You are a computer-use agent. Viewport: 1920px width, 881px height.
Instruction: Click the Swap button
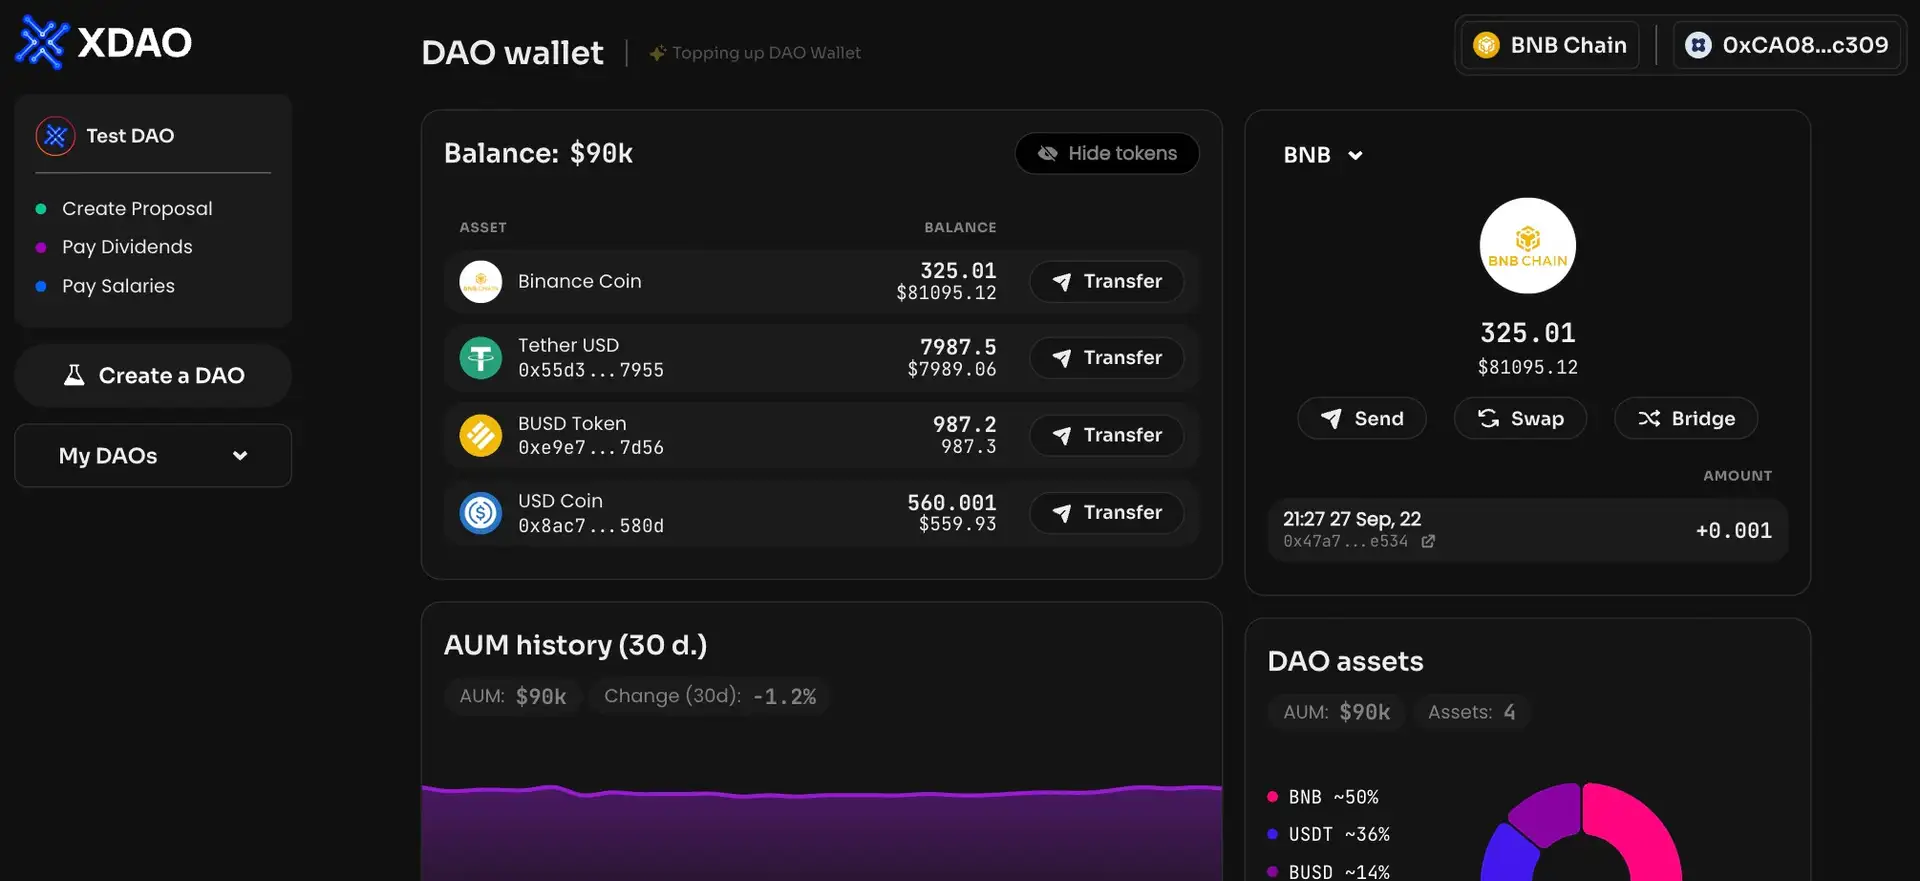(1520, 419)
